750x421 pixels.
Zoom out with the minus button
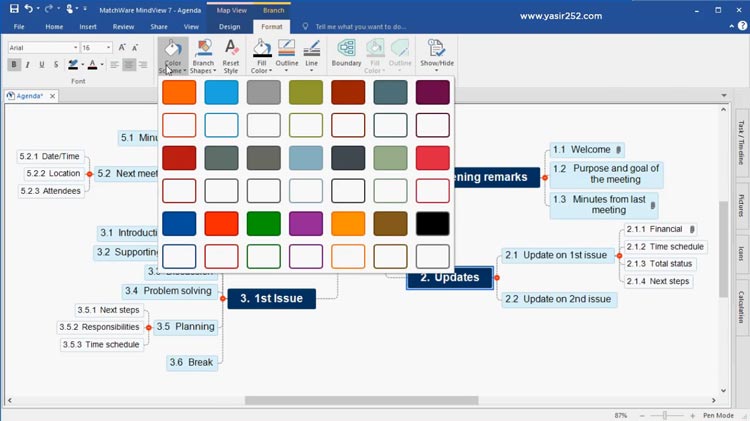click(642, 415)
